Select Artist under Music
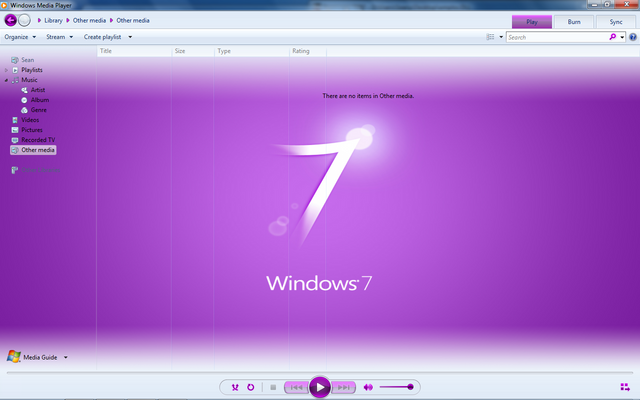Screen dimensions: 640x400 (x=38, y=90)
